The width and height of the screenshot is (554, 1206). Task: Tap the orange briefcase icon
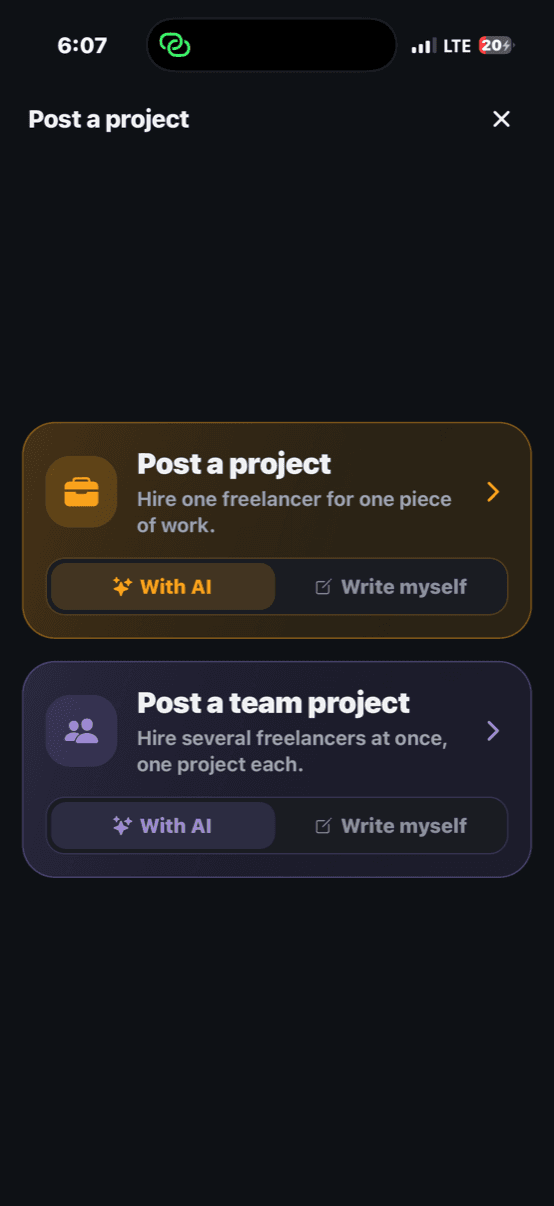coord(81,492)
